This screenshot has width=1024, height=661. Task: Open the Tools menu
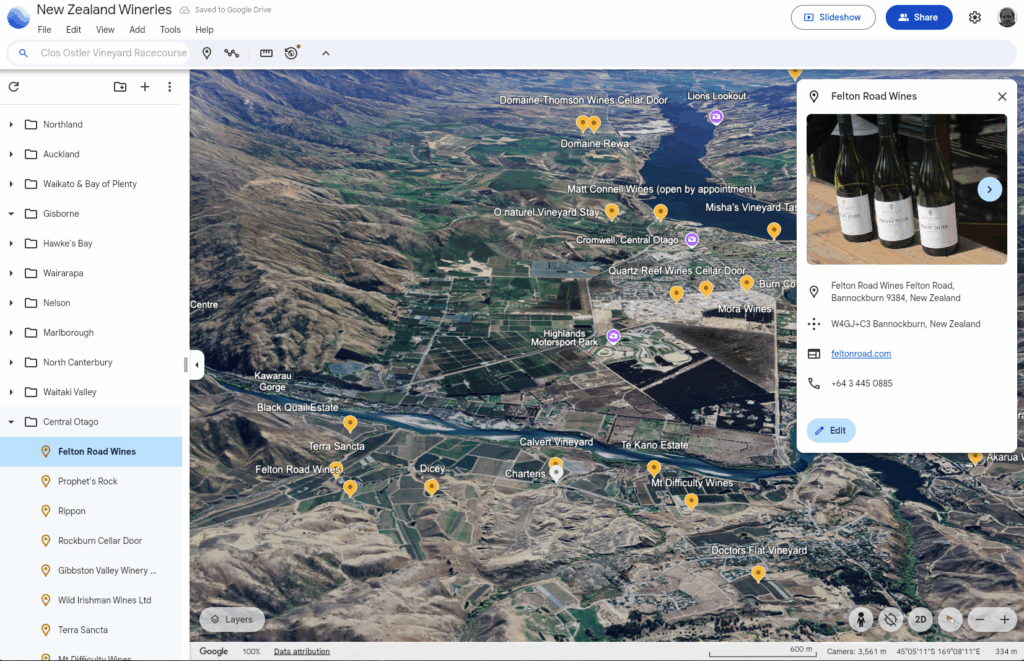tap(170, 29)
